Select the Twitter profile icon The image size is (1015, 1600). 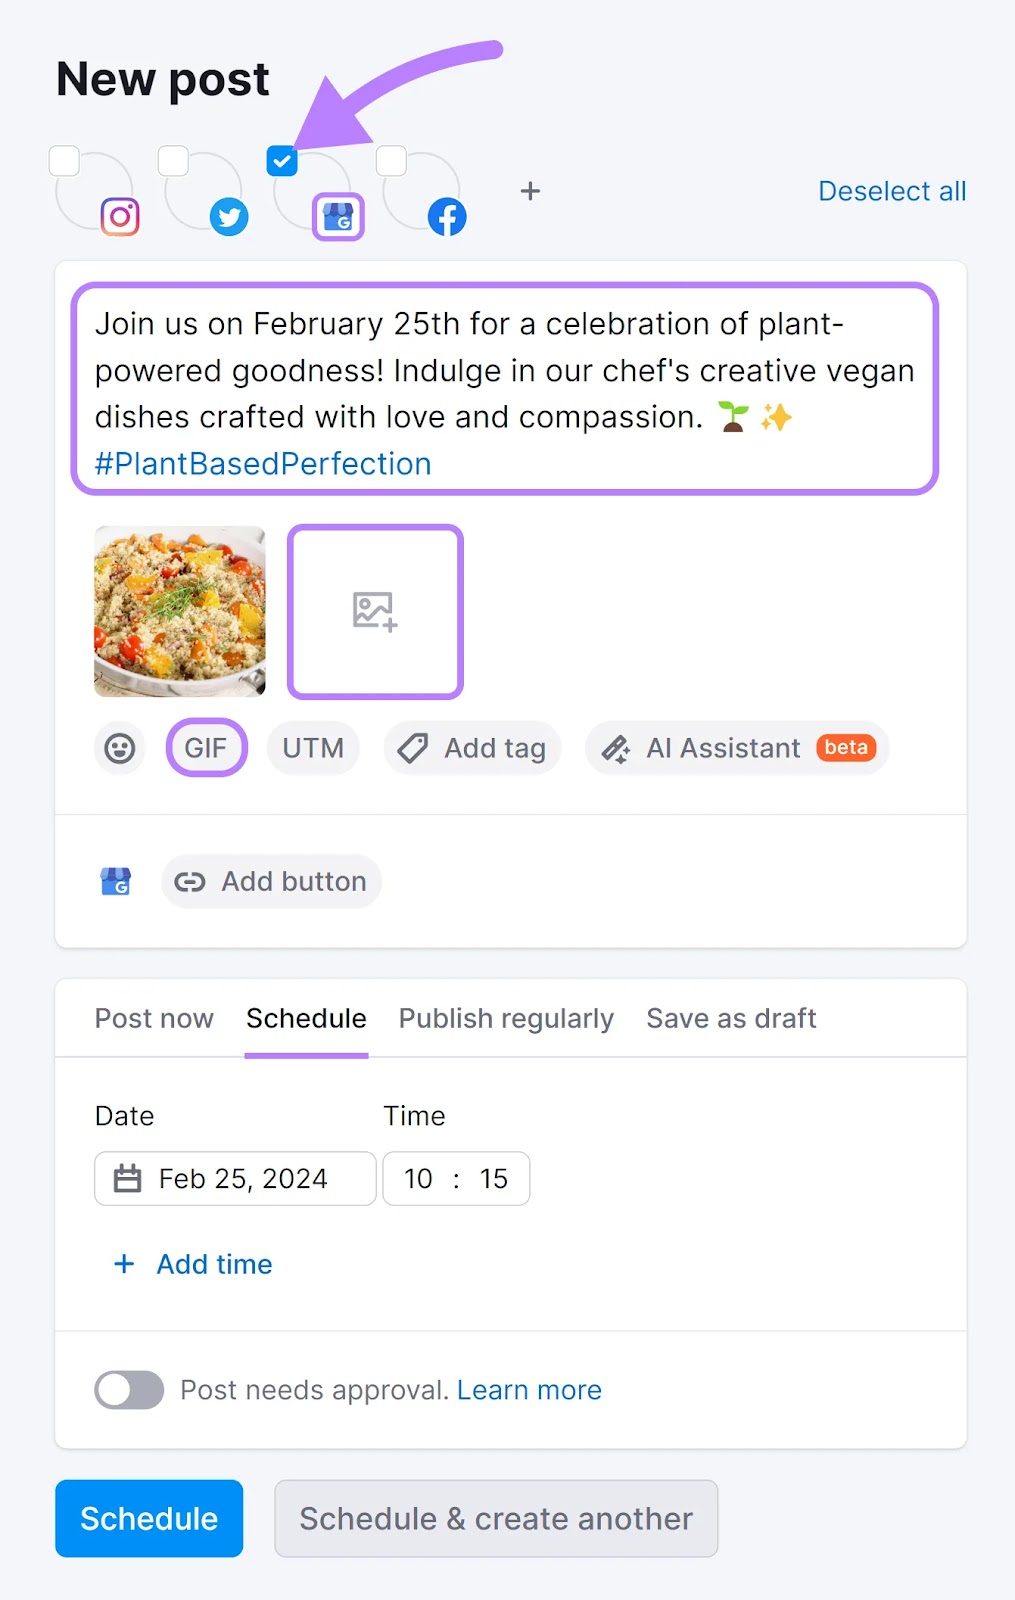[229, 217]
